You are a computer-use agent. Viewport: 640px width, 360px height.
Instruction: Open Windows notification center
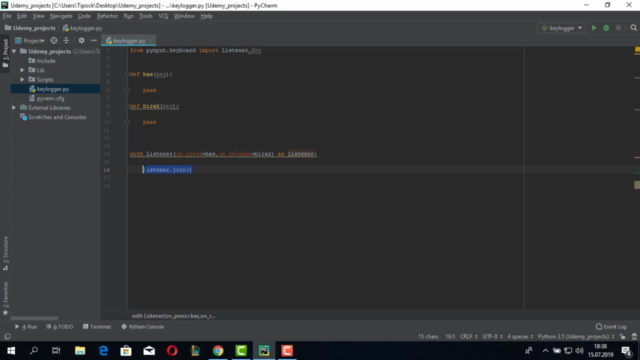pyautogui.click(x=627, y=351)
